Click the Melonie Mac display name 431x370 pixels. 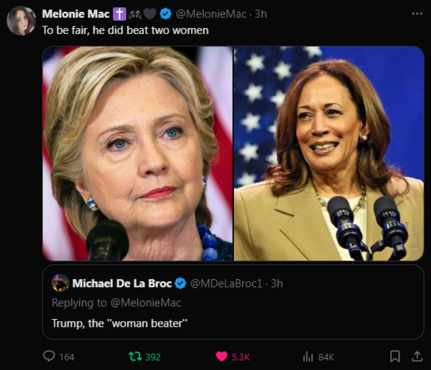(76, 14)
